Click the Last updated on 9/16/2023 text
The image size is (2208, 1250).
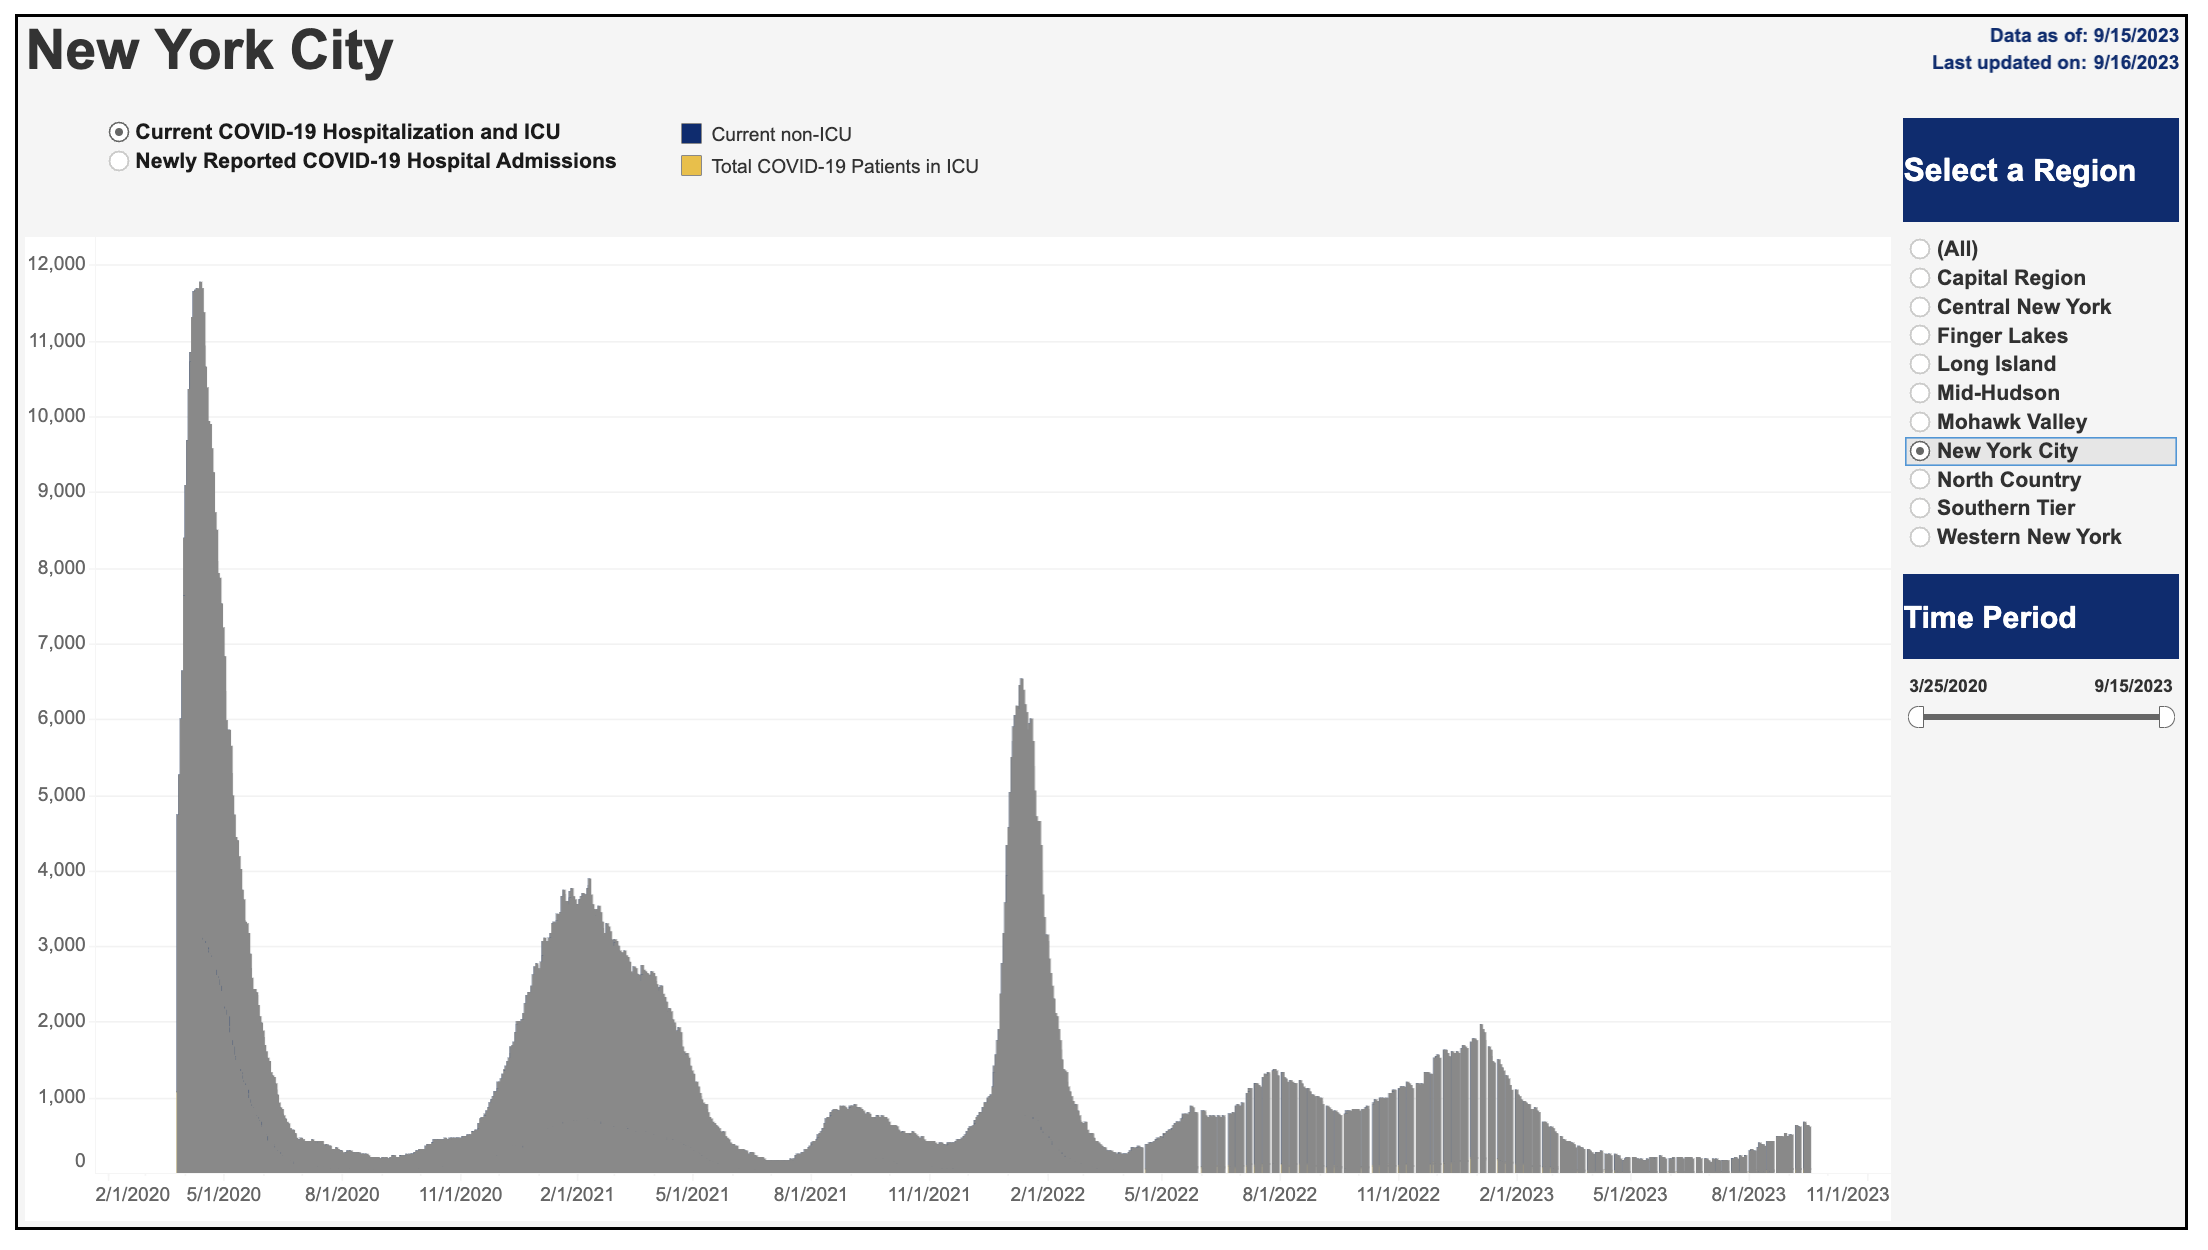point(2055,62)
